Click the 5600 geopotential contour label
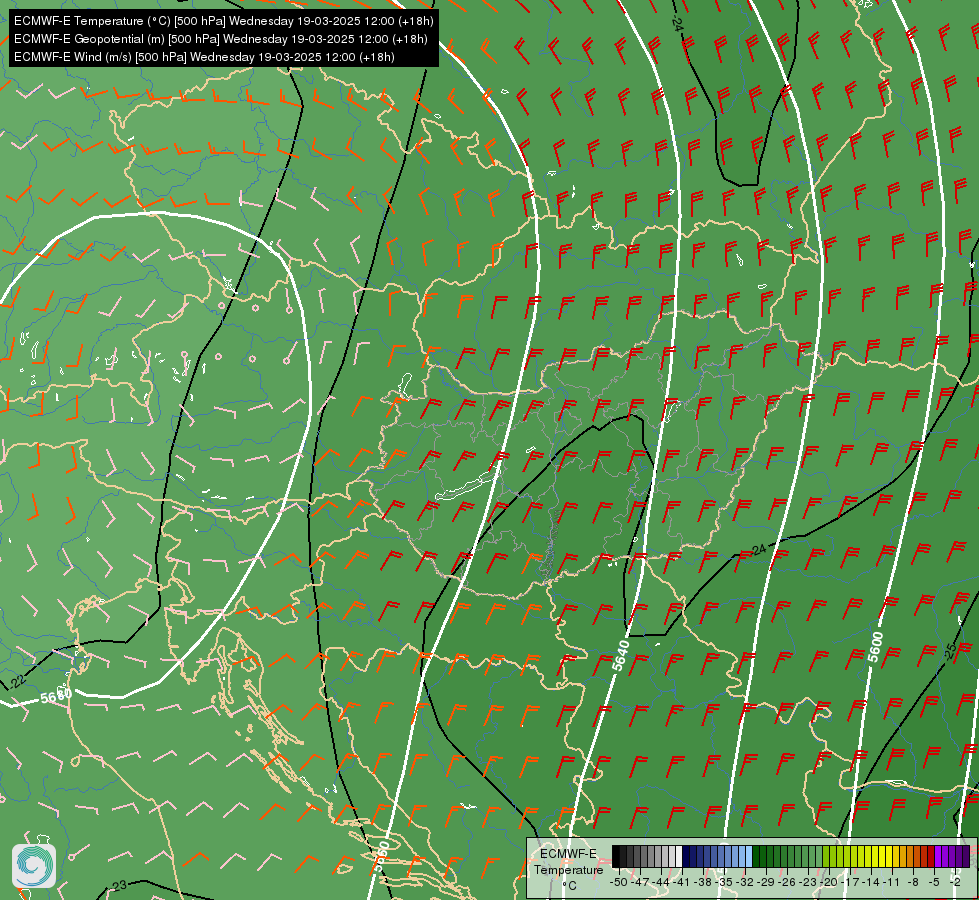The width and height of the screenshot is (979, 900). [x=875, y=647]
